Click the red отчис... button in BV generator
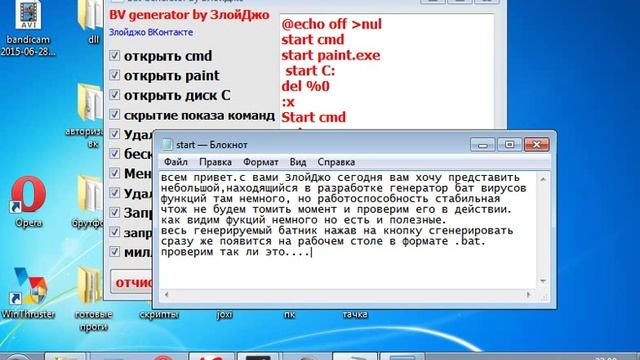Image resolution: width=640 pixels, height=360 pixels. pos(131,282)
